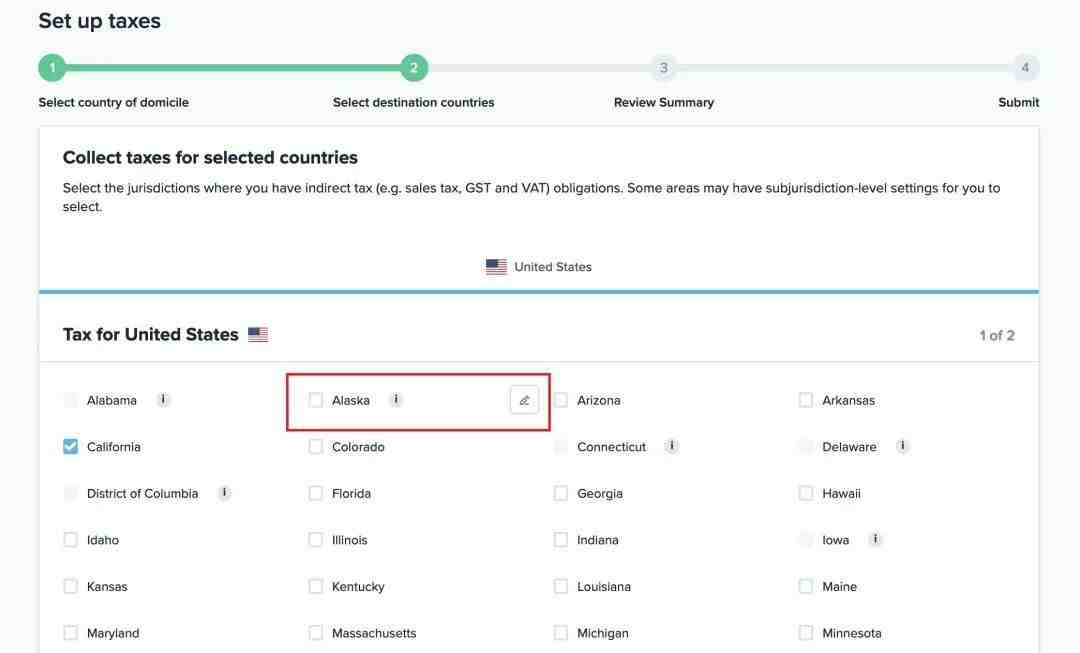
Task: Check the Florida checkbox
Action: (x=315, y=493)
